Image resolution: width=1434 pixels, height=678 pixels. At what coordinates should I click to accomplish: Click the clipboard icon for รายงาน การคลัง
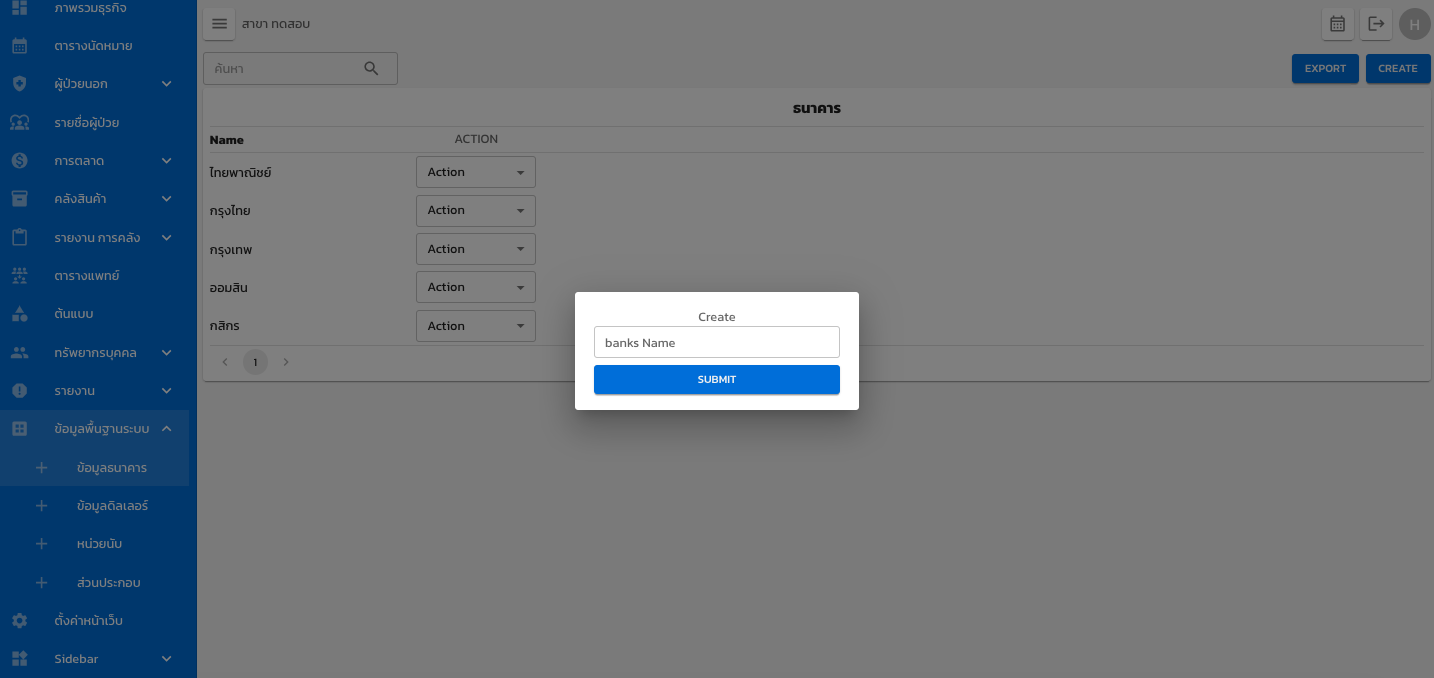click(19, 238)
